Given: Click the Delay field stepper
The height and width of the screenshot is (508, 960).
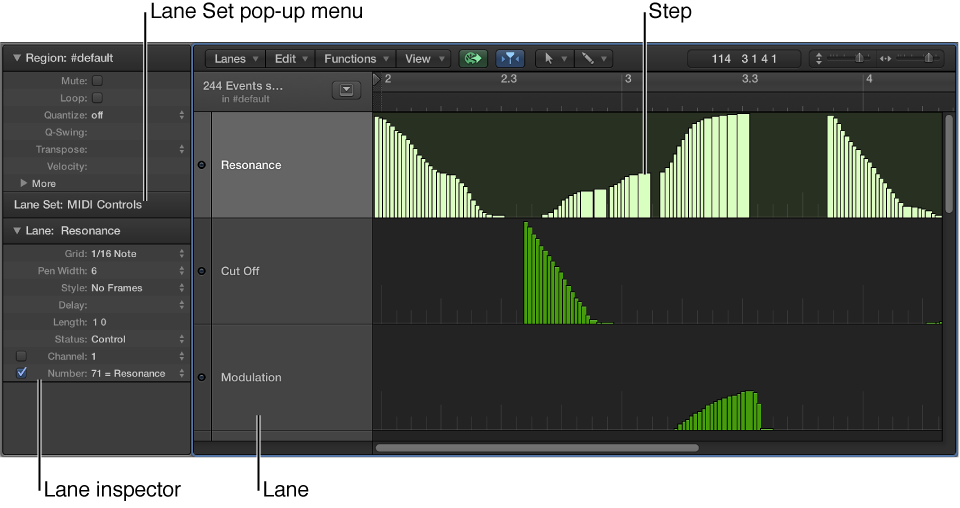Looking at the screenshot, I should click(x=181, y=305).
